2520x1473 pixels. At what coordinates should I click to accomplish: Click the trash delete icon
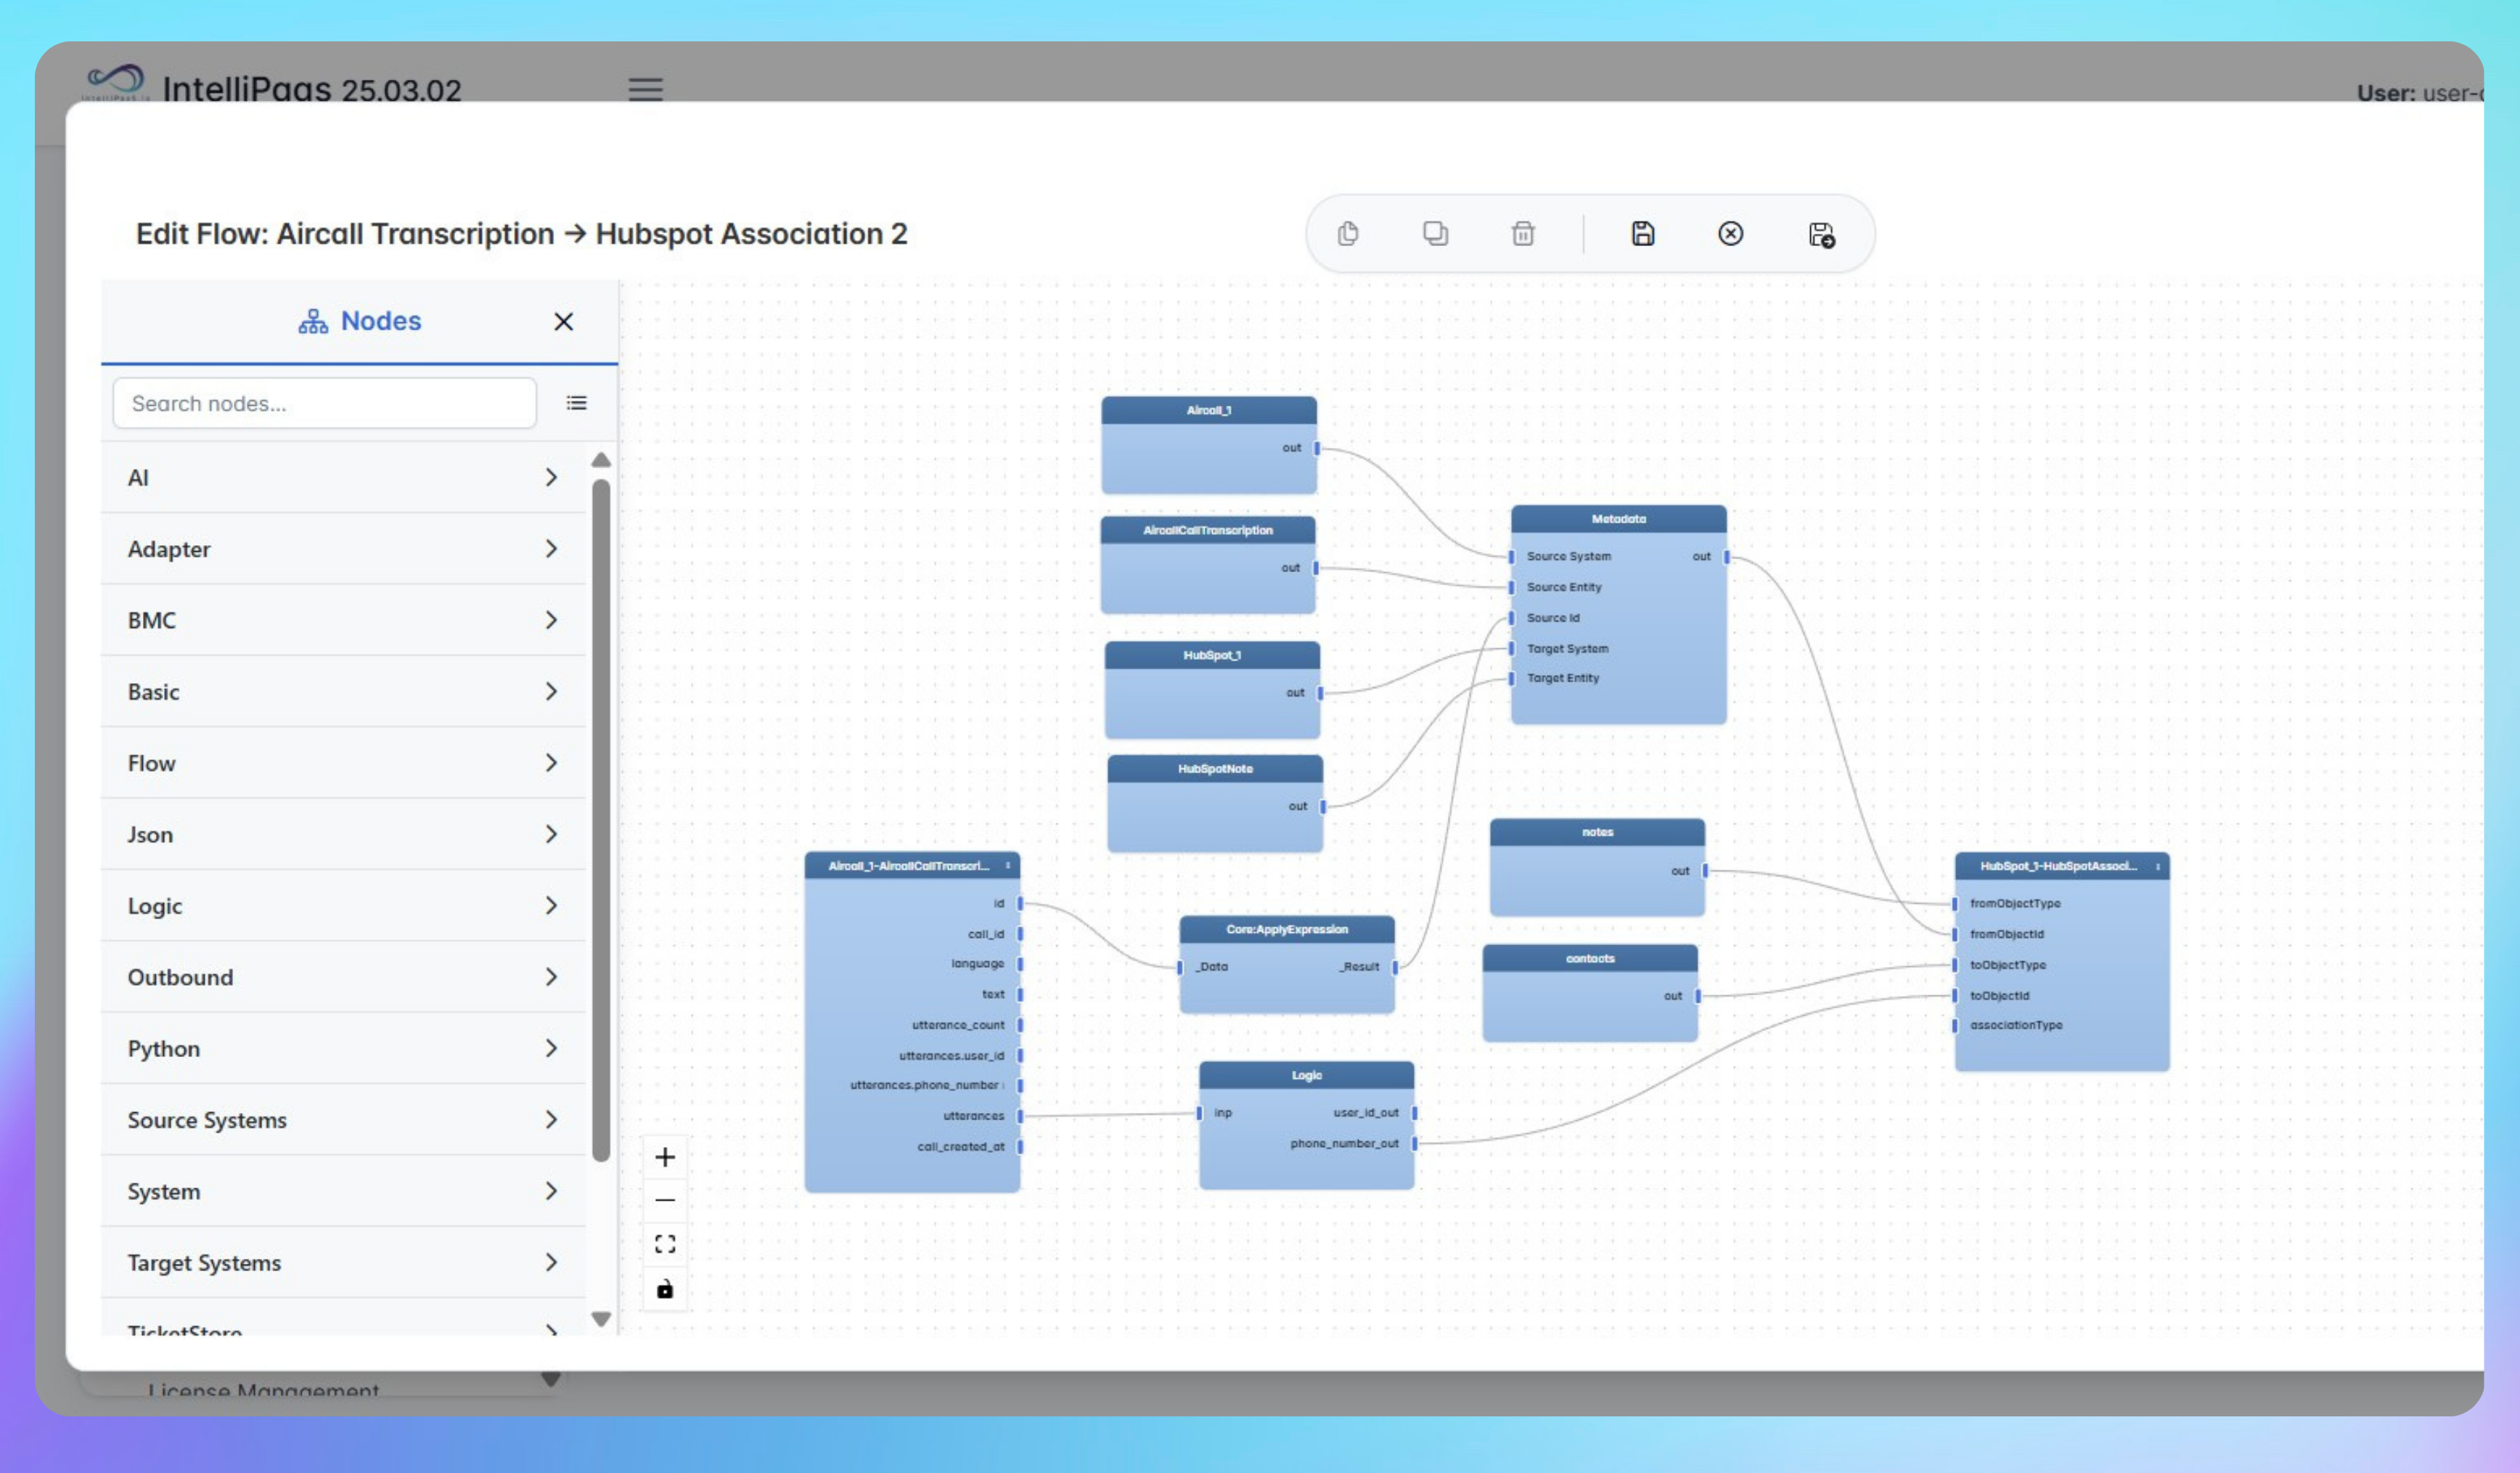[x=1522, y=234]
